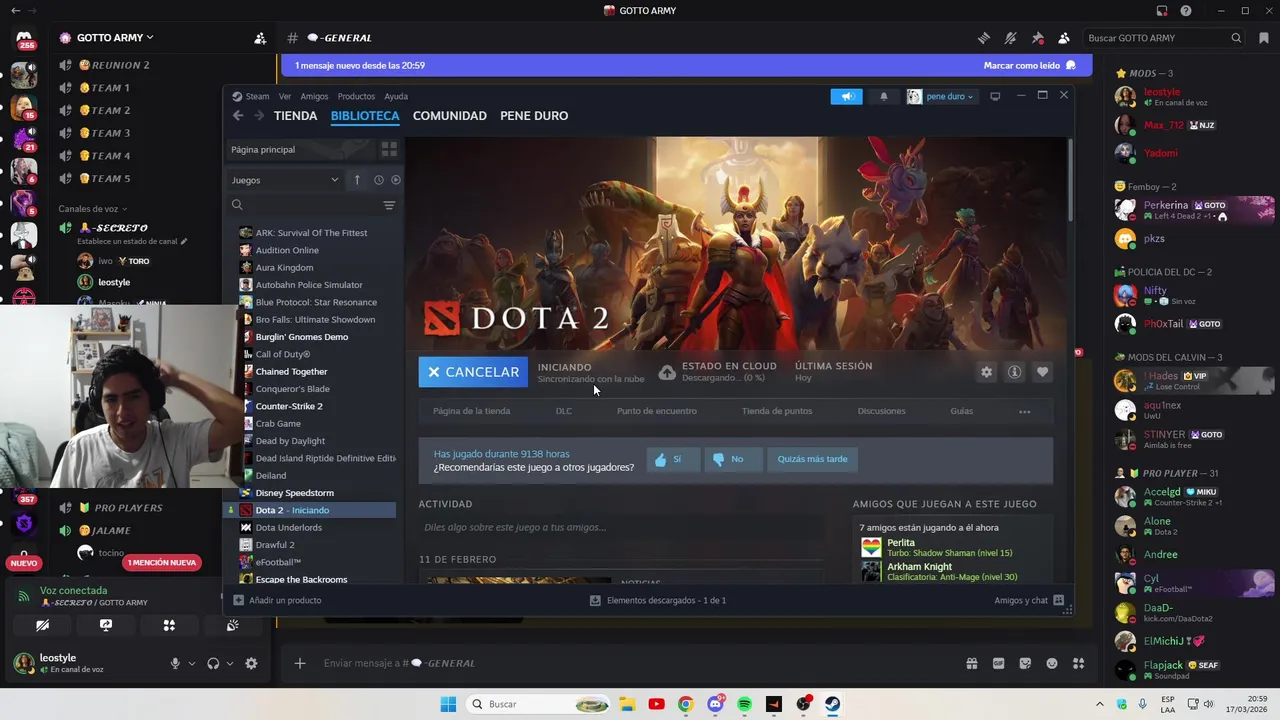Viewport: 1280px width, 720px height.
Task: Open microphone input options chevron in Discord
Action: pos(191,663)
